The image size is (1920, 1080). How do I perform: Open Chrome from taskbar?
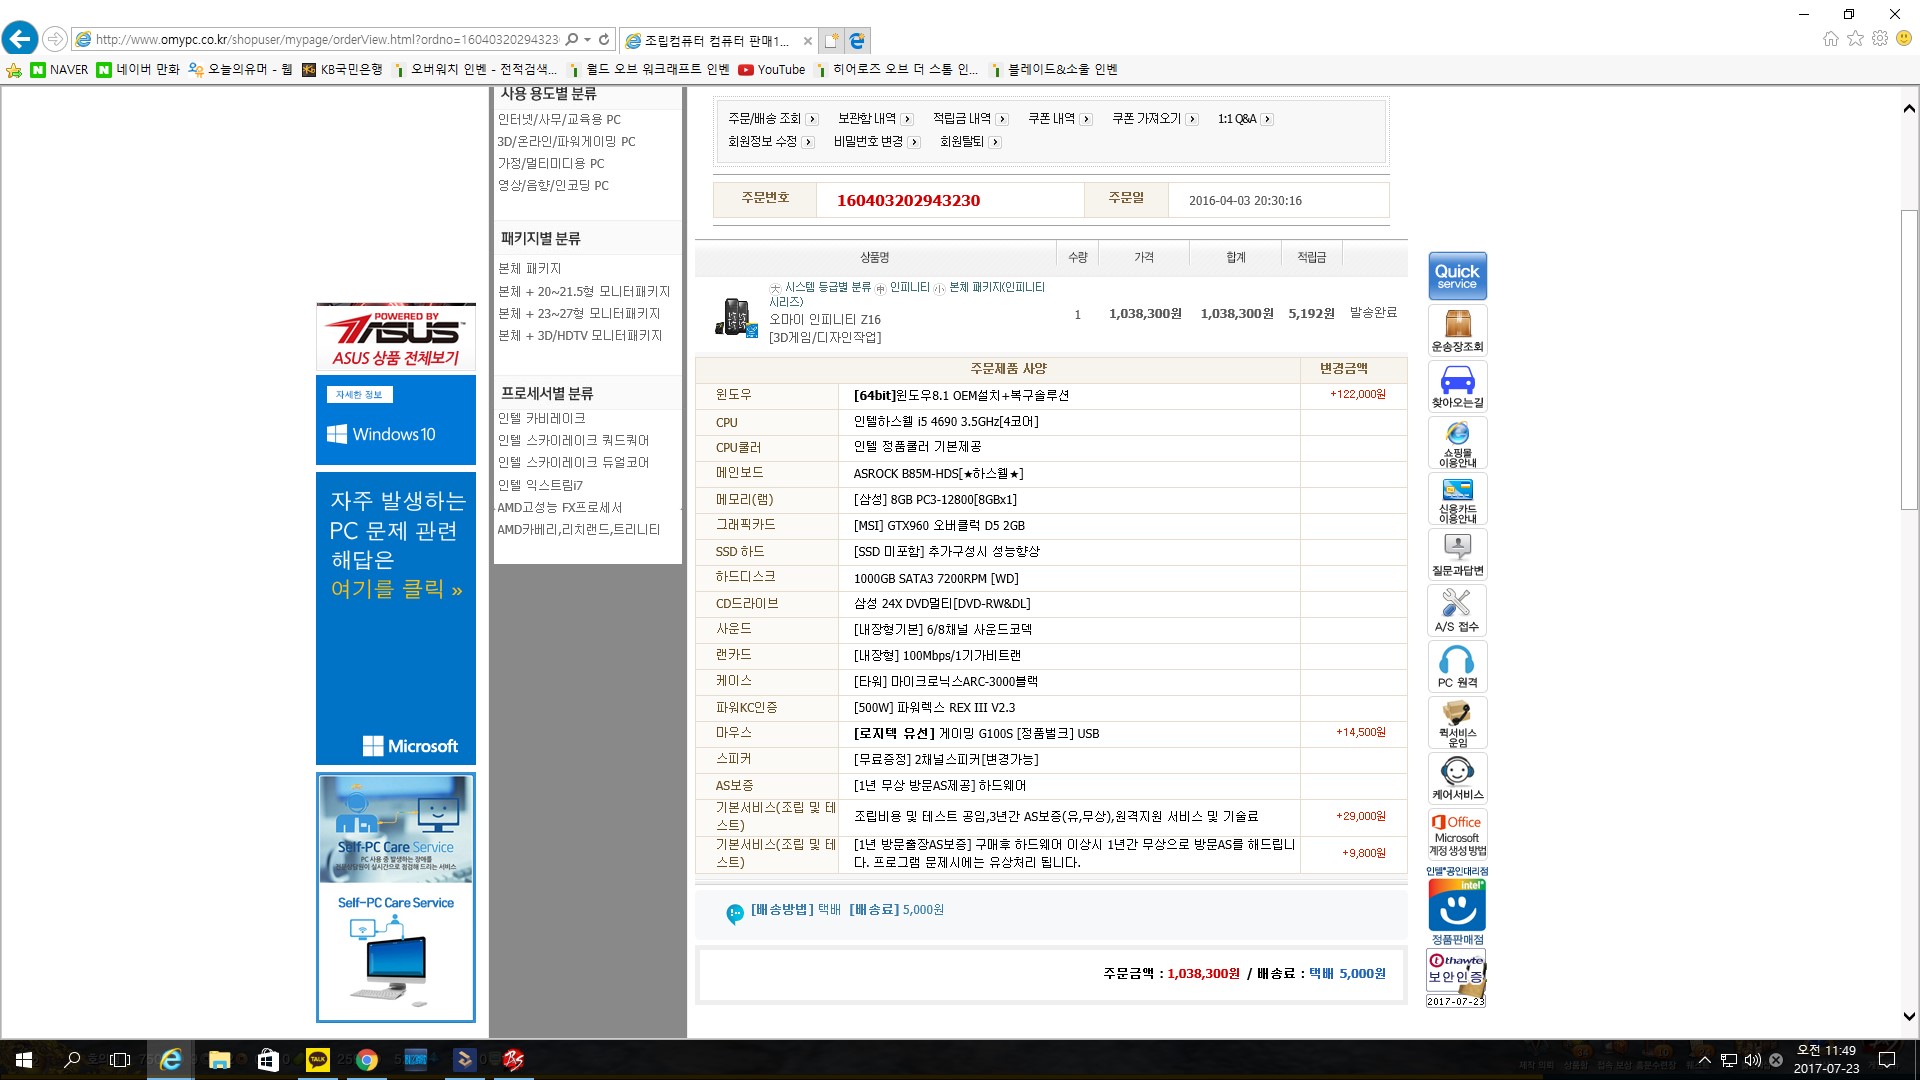(x=367, y=1060)
